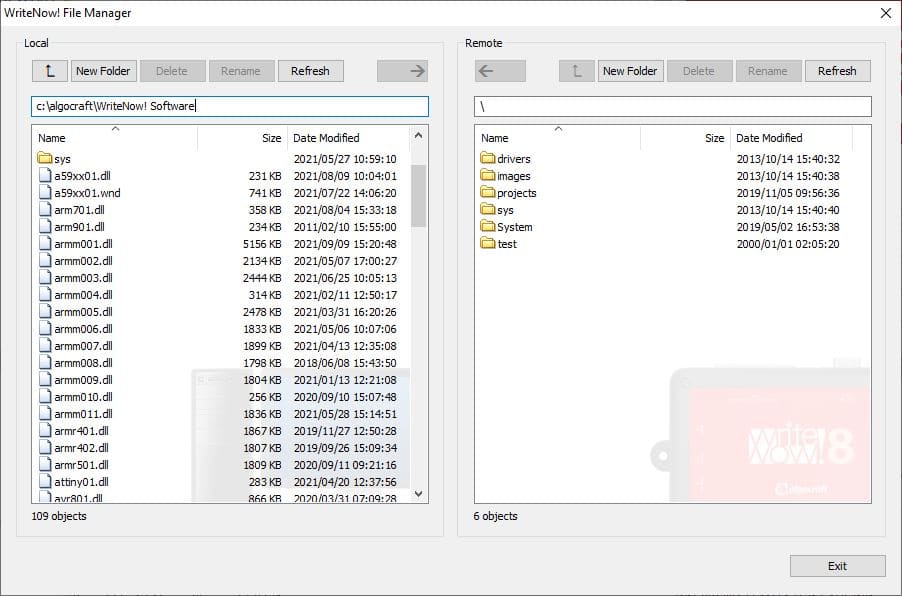Click date 2011/02/10 15:55:00
The width and height of the screenshot is (902, 596).
pos(345,227)
